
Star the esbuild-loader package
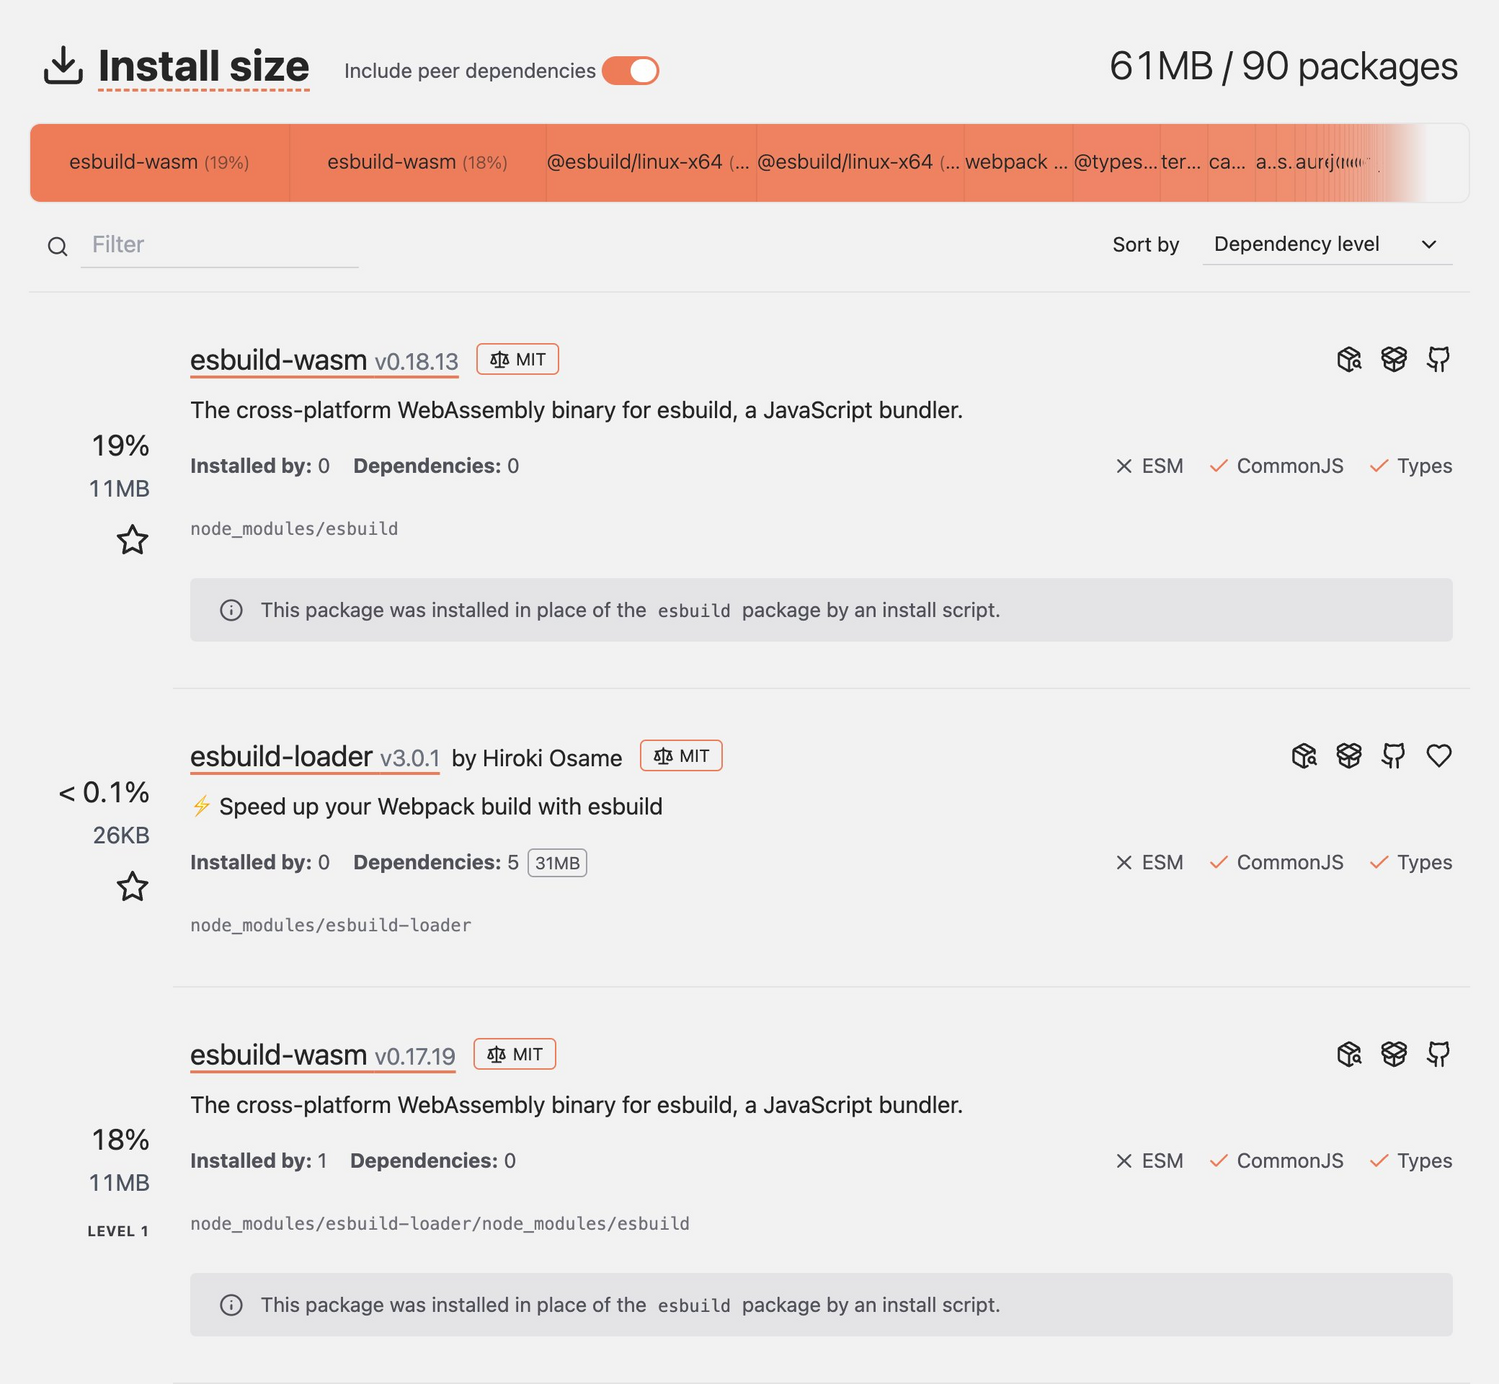point(132,886)
